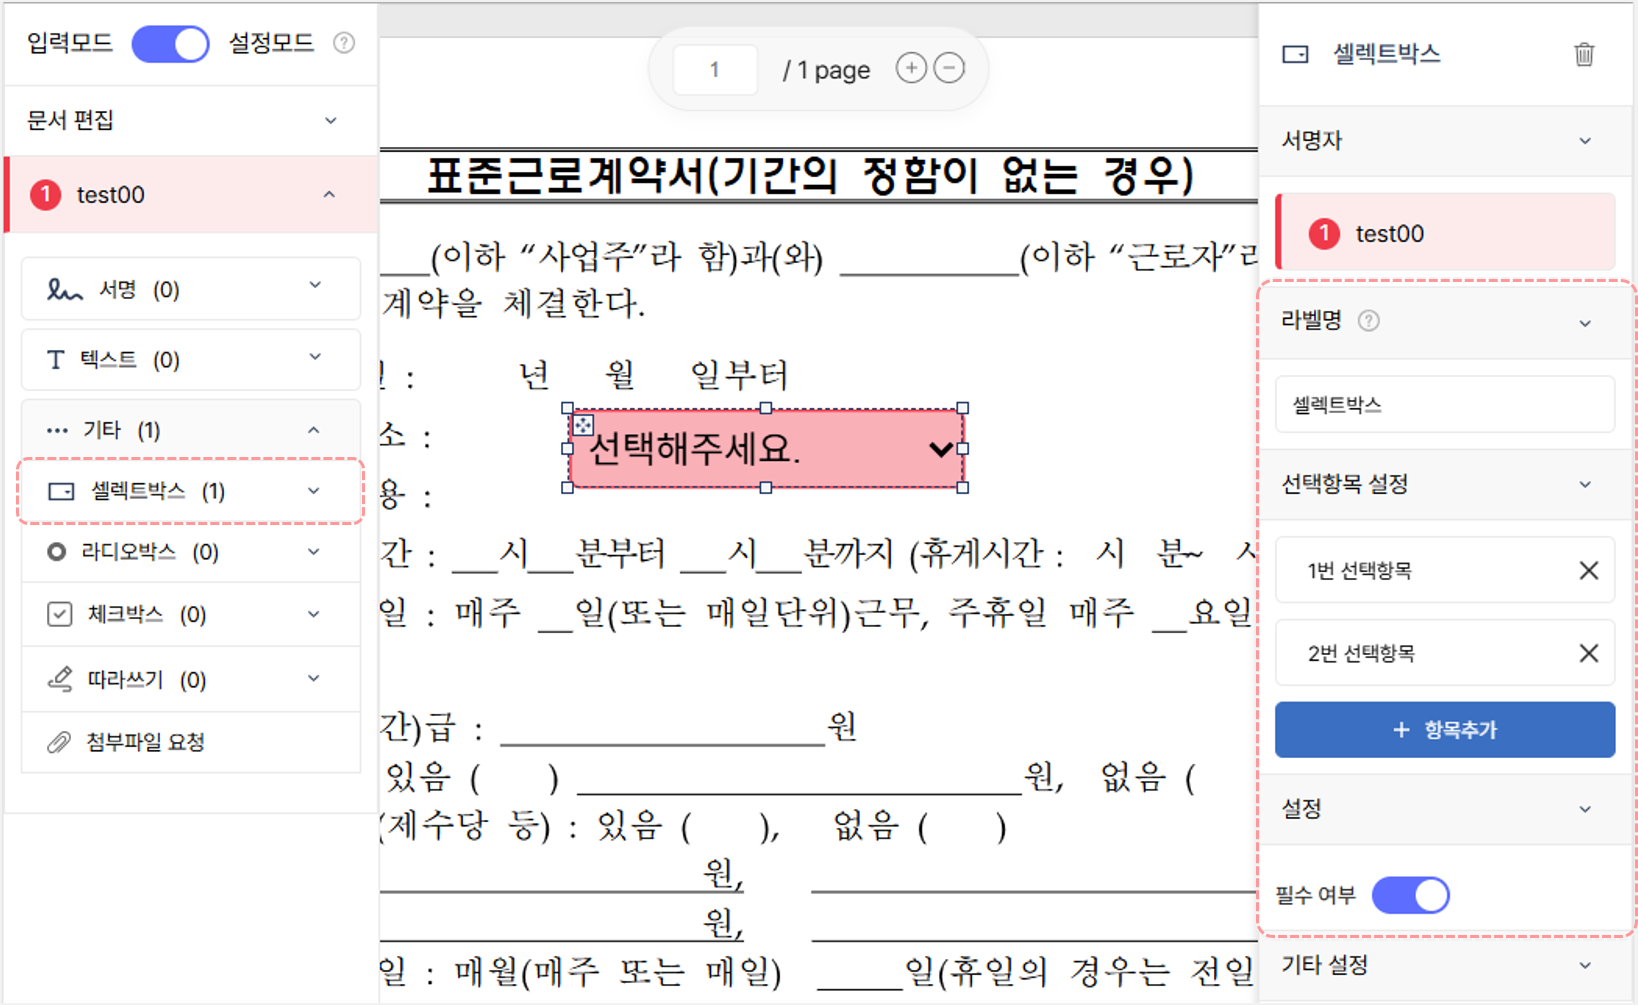Viewport: 1638px width, 1005px height.
Task: Remove the 2번 선택항목 with X
Action: 1588,654
